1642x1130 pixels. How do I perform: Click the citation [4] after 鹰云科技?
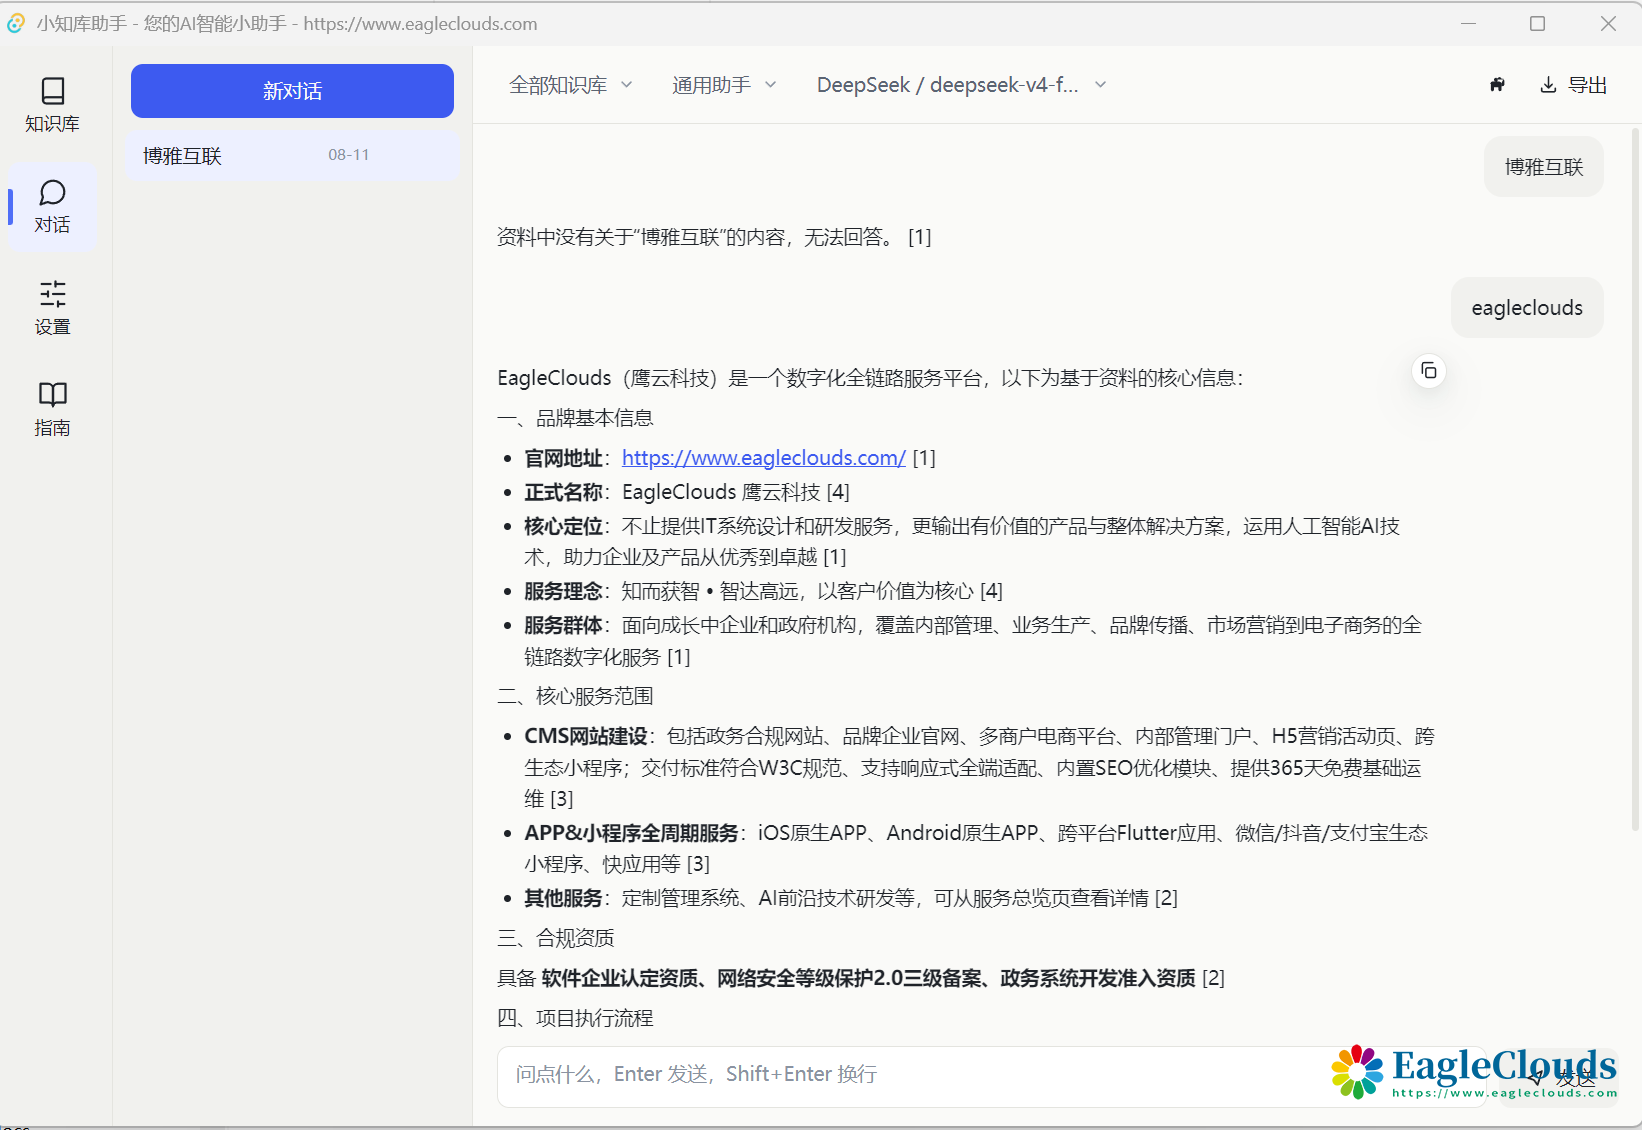click(x=838, y=492)
